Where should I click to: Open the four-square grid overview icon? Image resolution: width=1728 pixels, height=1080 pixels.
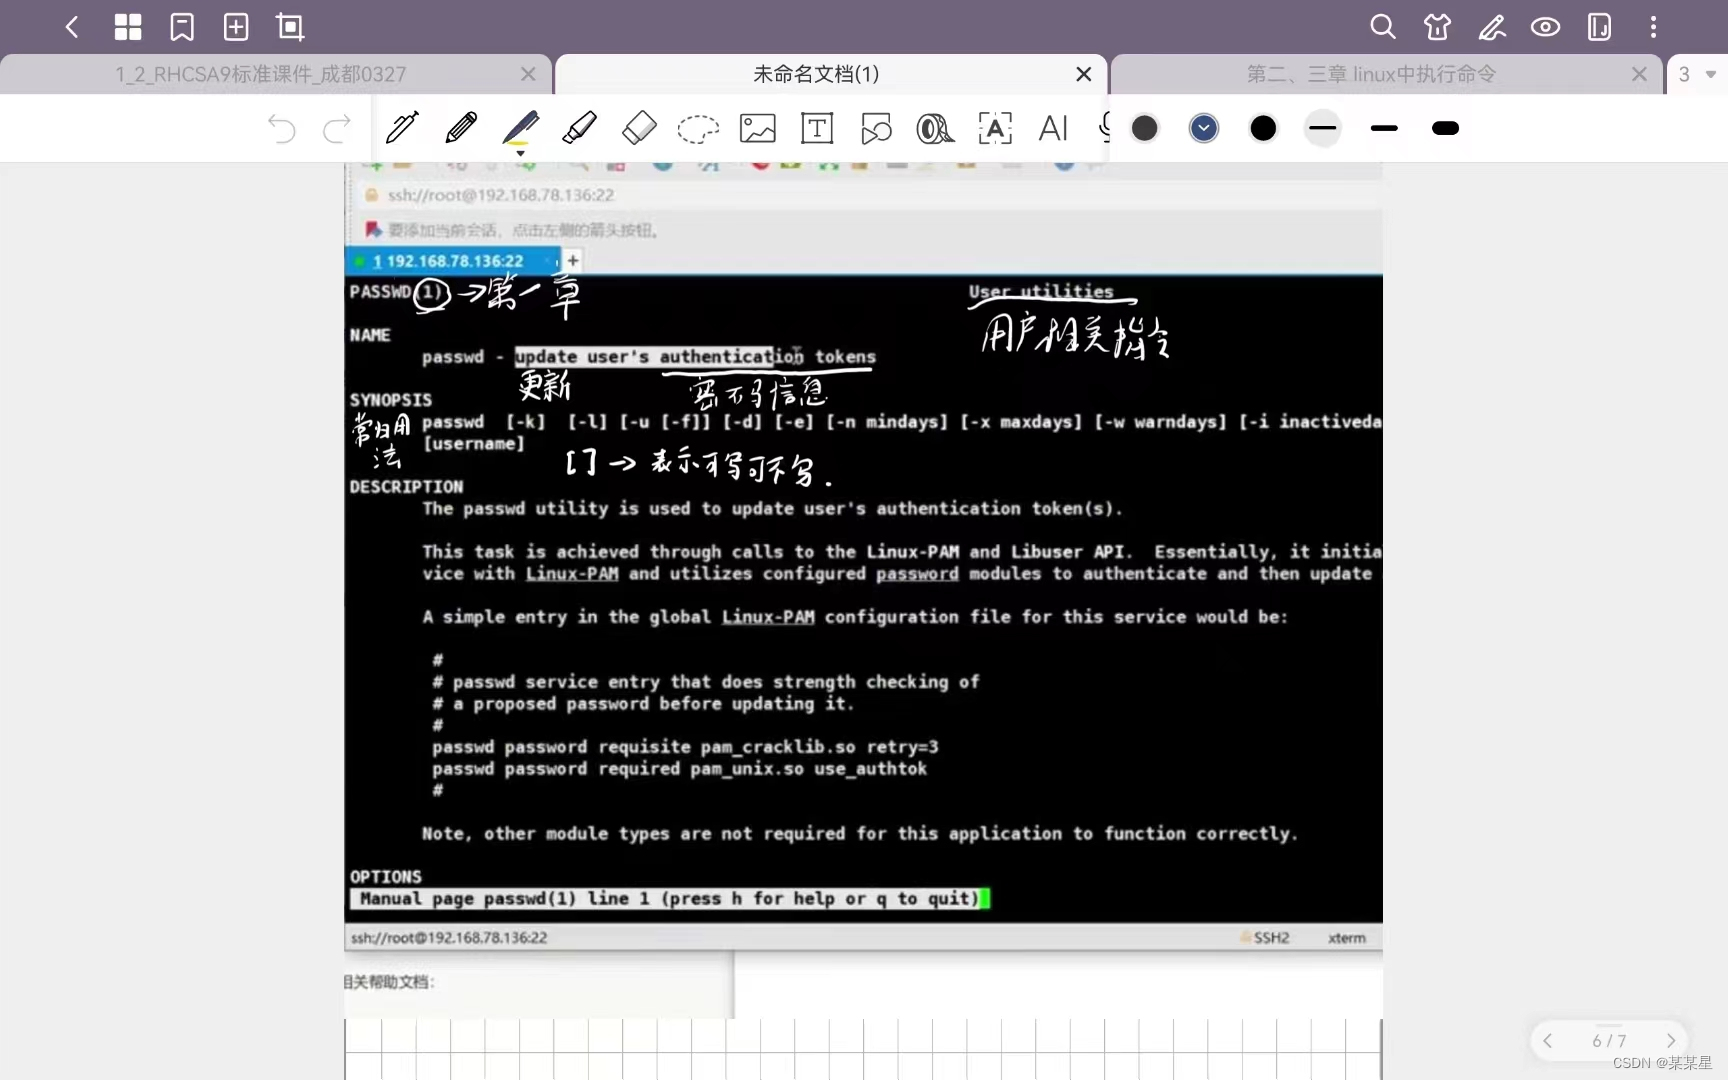pos(128,27)
